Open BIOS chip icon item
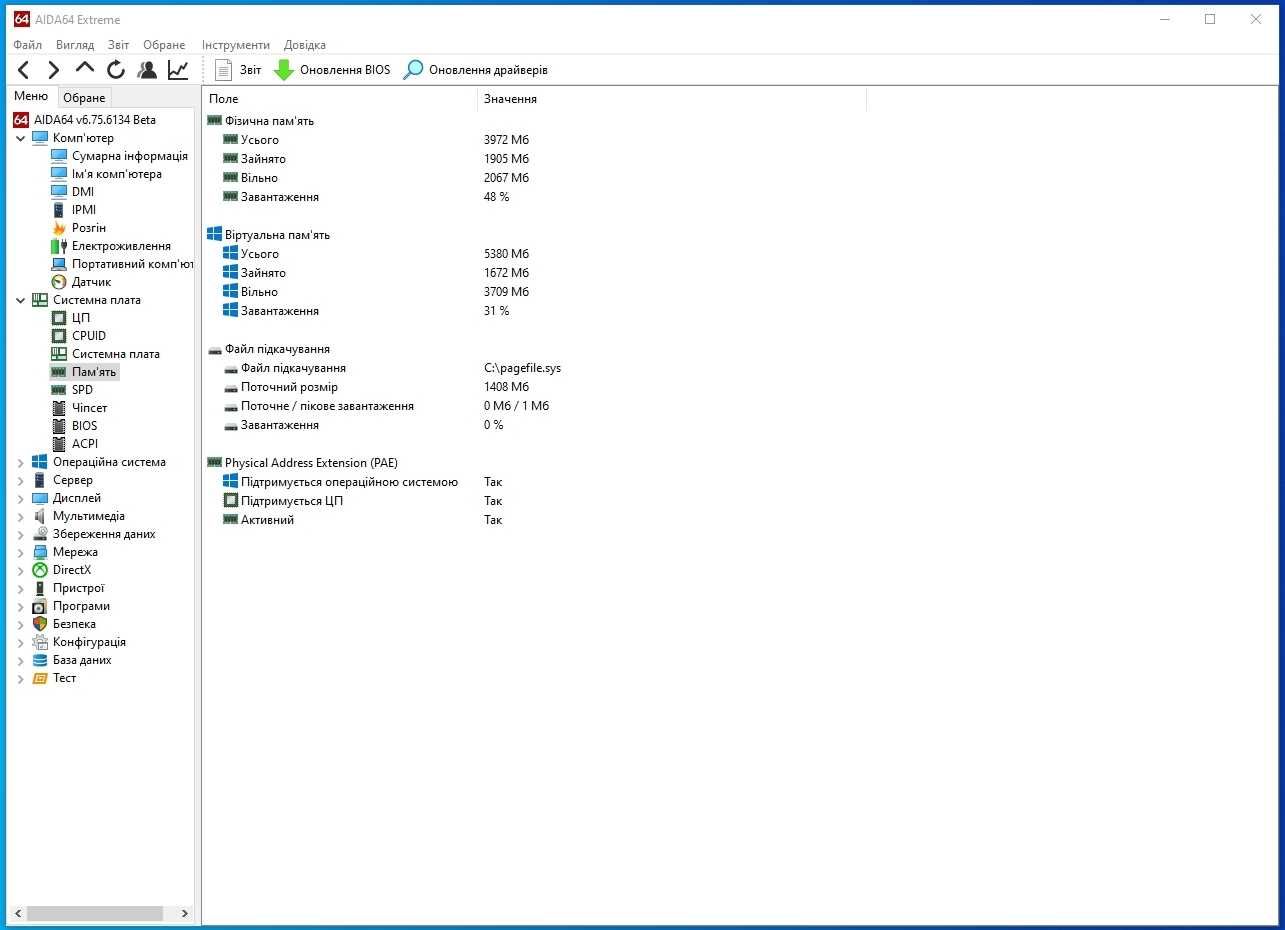The image size is (1285, 930). (59, 426)
